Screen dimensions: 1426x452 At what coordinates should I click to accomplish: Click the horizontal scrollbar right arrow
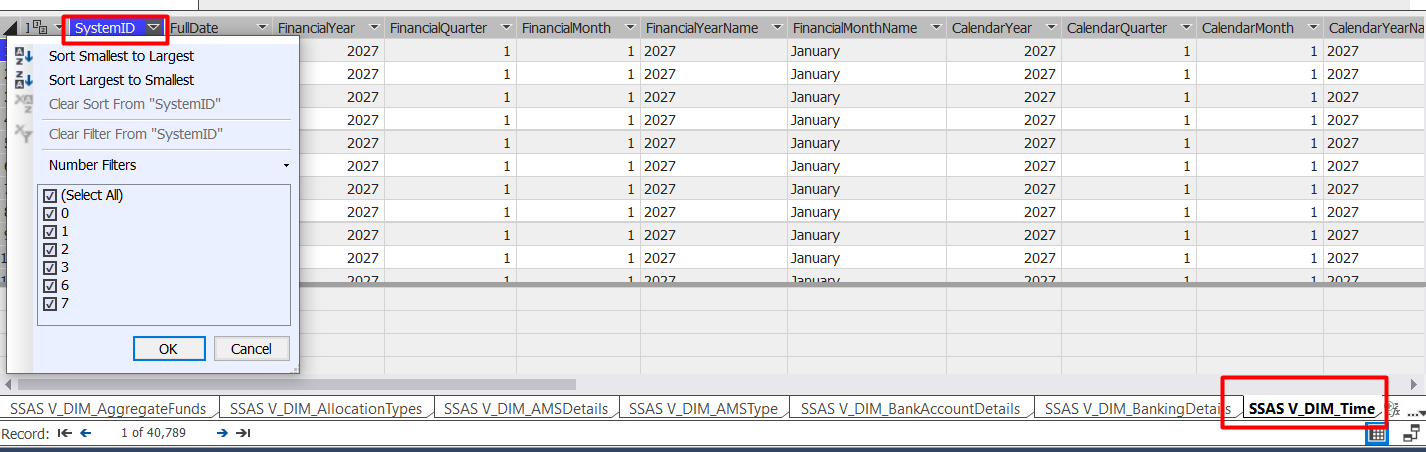click(1414, 384)
